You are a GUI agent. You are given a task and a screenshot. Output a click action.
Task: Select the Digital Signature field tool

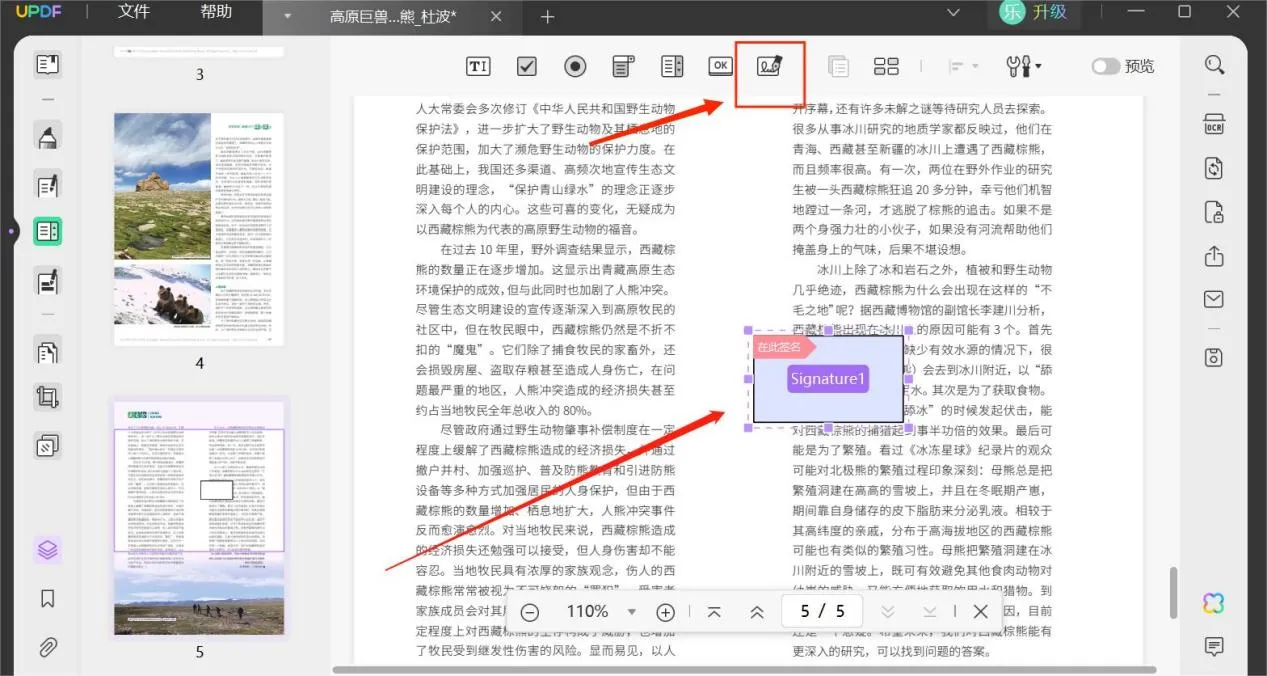point(769,66)
